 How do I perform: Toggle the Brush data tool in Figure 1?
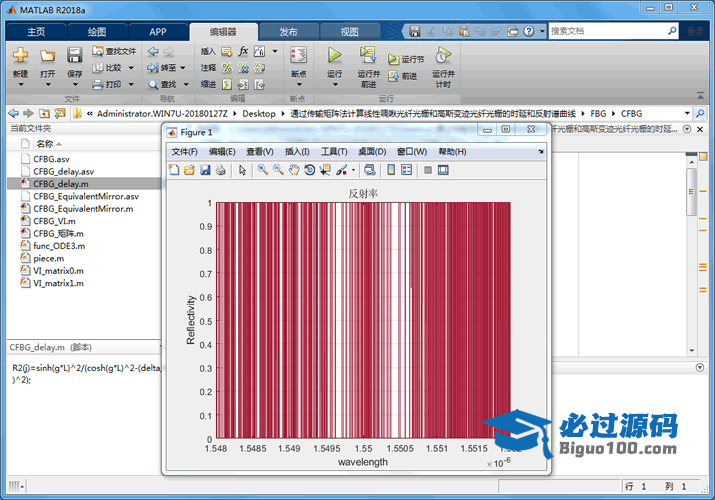point(342,170)
